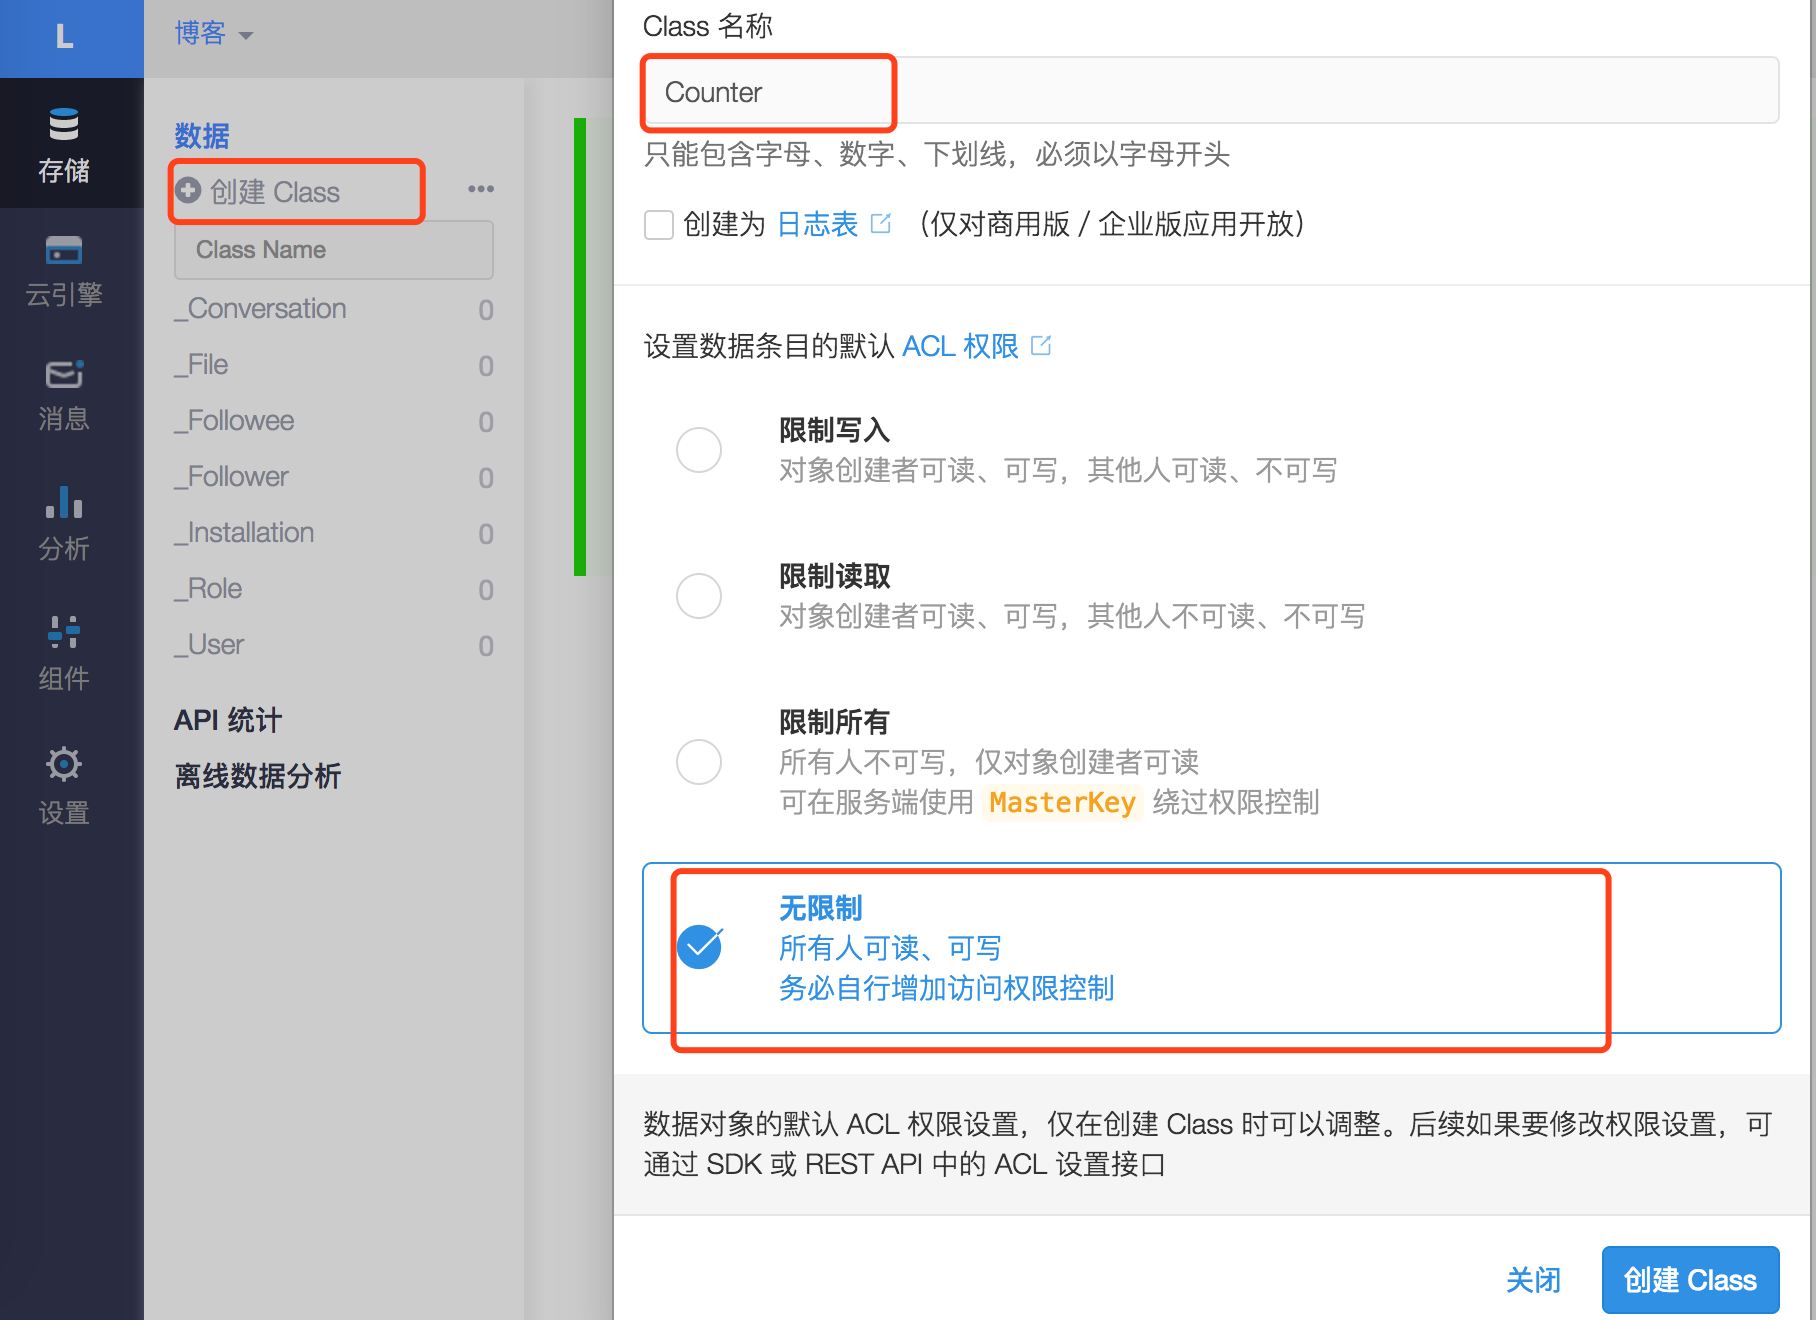Click the 务必自行增加访问权限控制 text
This screenshot has height=1320, width=1816.
coord(946,988)
